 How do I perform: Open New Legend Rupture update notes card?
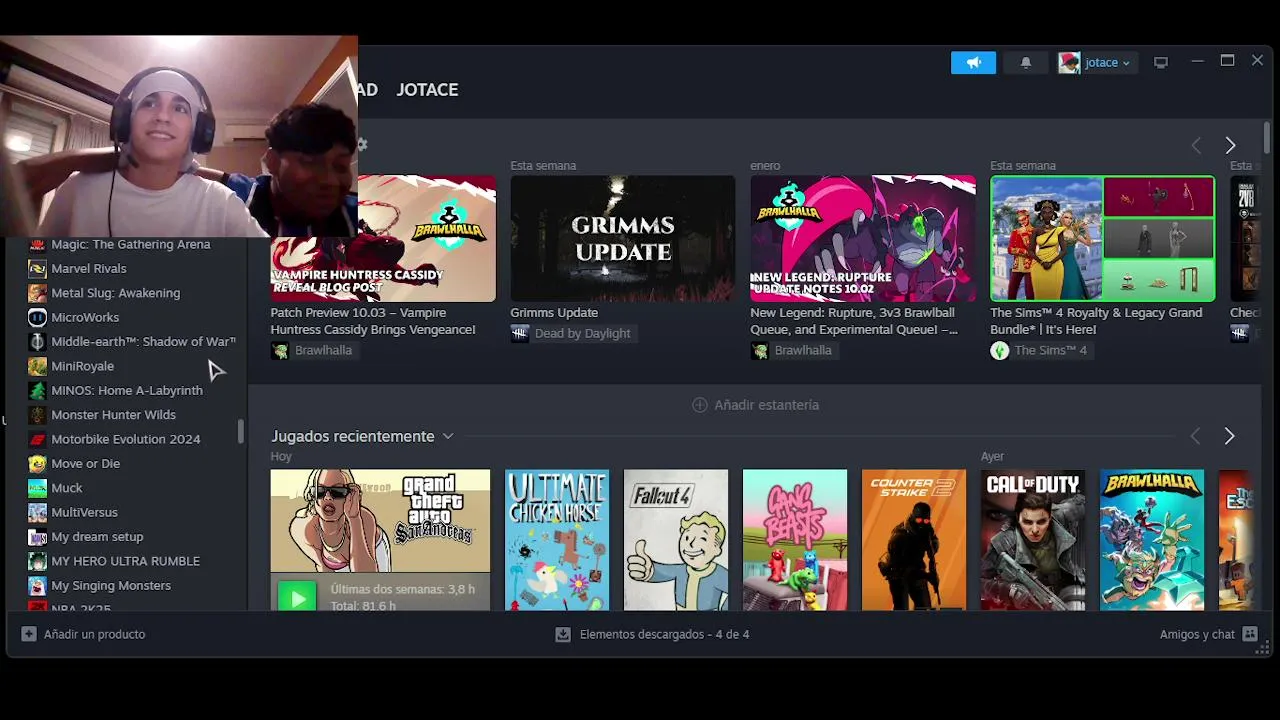(862, 239)
